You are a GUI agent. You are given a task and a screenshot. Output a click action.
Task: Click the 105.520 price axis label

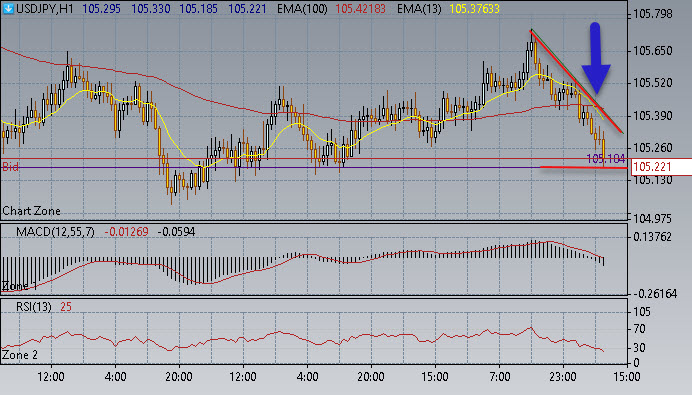point(653,83)
